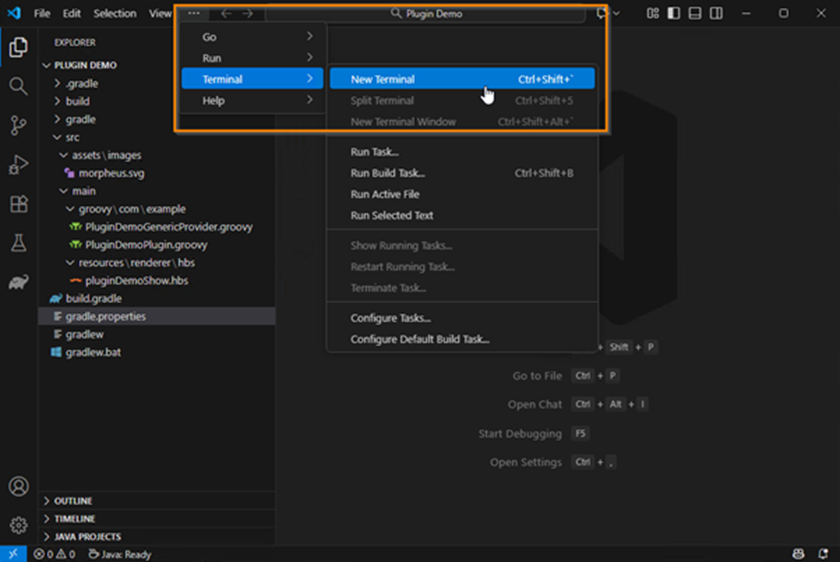The image size is (840, 562).
Task: Collapse the main folder
Action: (157, 191)
